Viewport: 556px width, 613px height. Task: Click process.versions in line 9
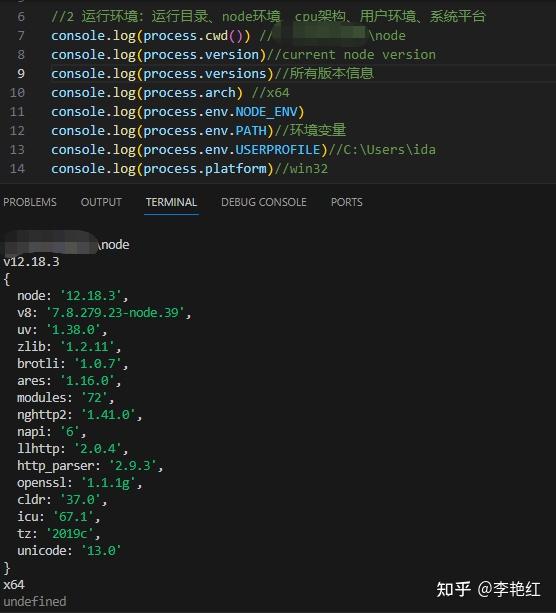205,74
